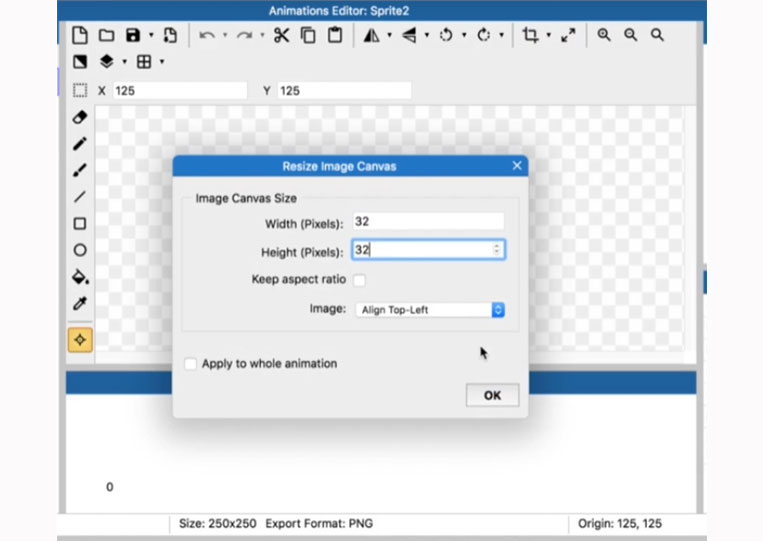This screenshot has height=541, width=763.
Task: Click frame number 0 in timeline
Action: (x=109, y=487)
